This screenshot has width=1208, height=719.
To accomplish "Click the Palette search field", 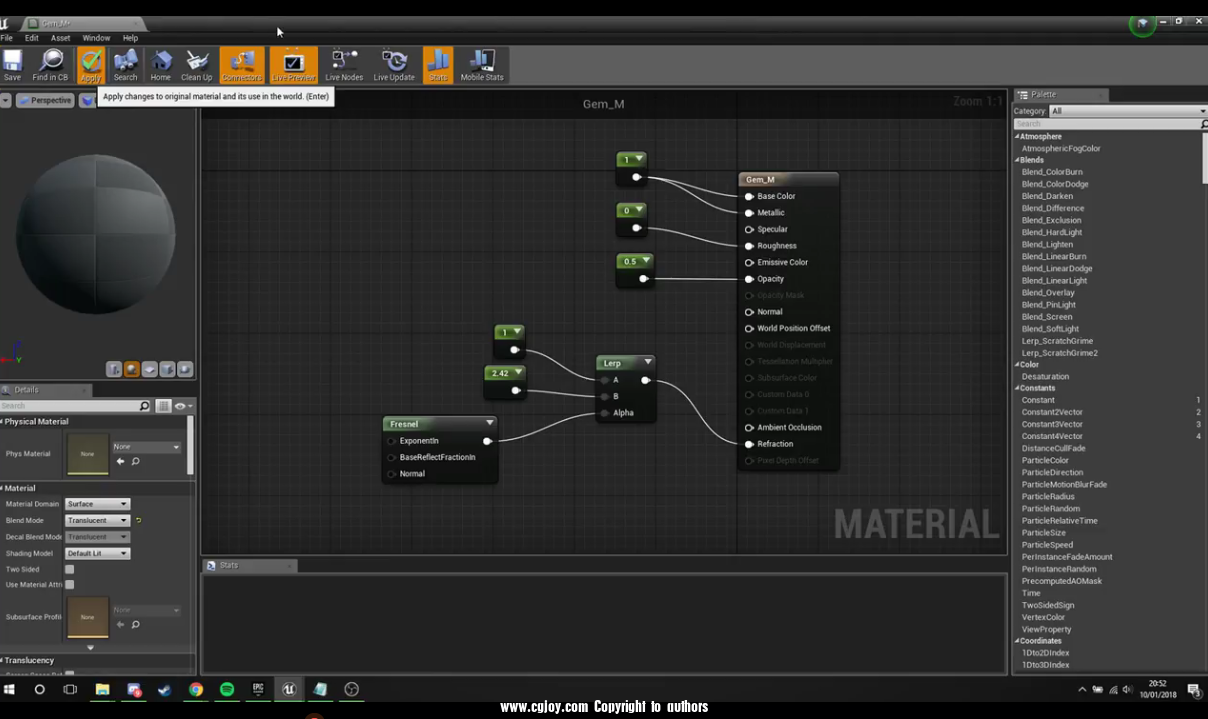I will [1105, 124].
